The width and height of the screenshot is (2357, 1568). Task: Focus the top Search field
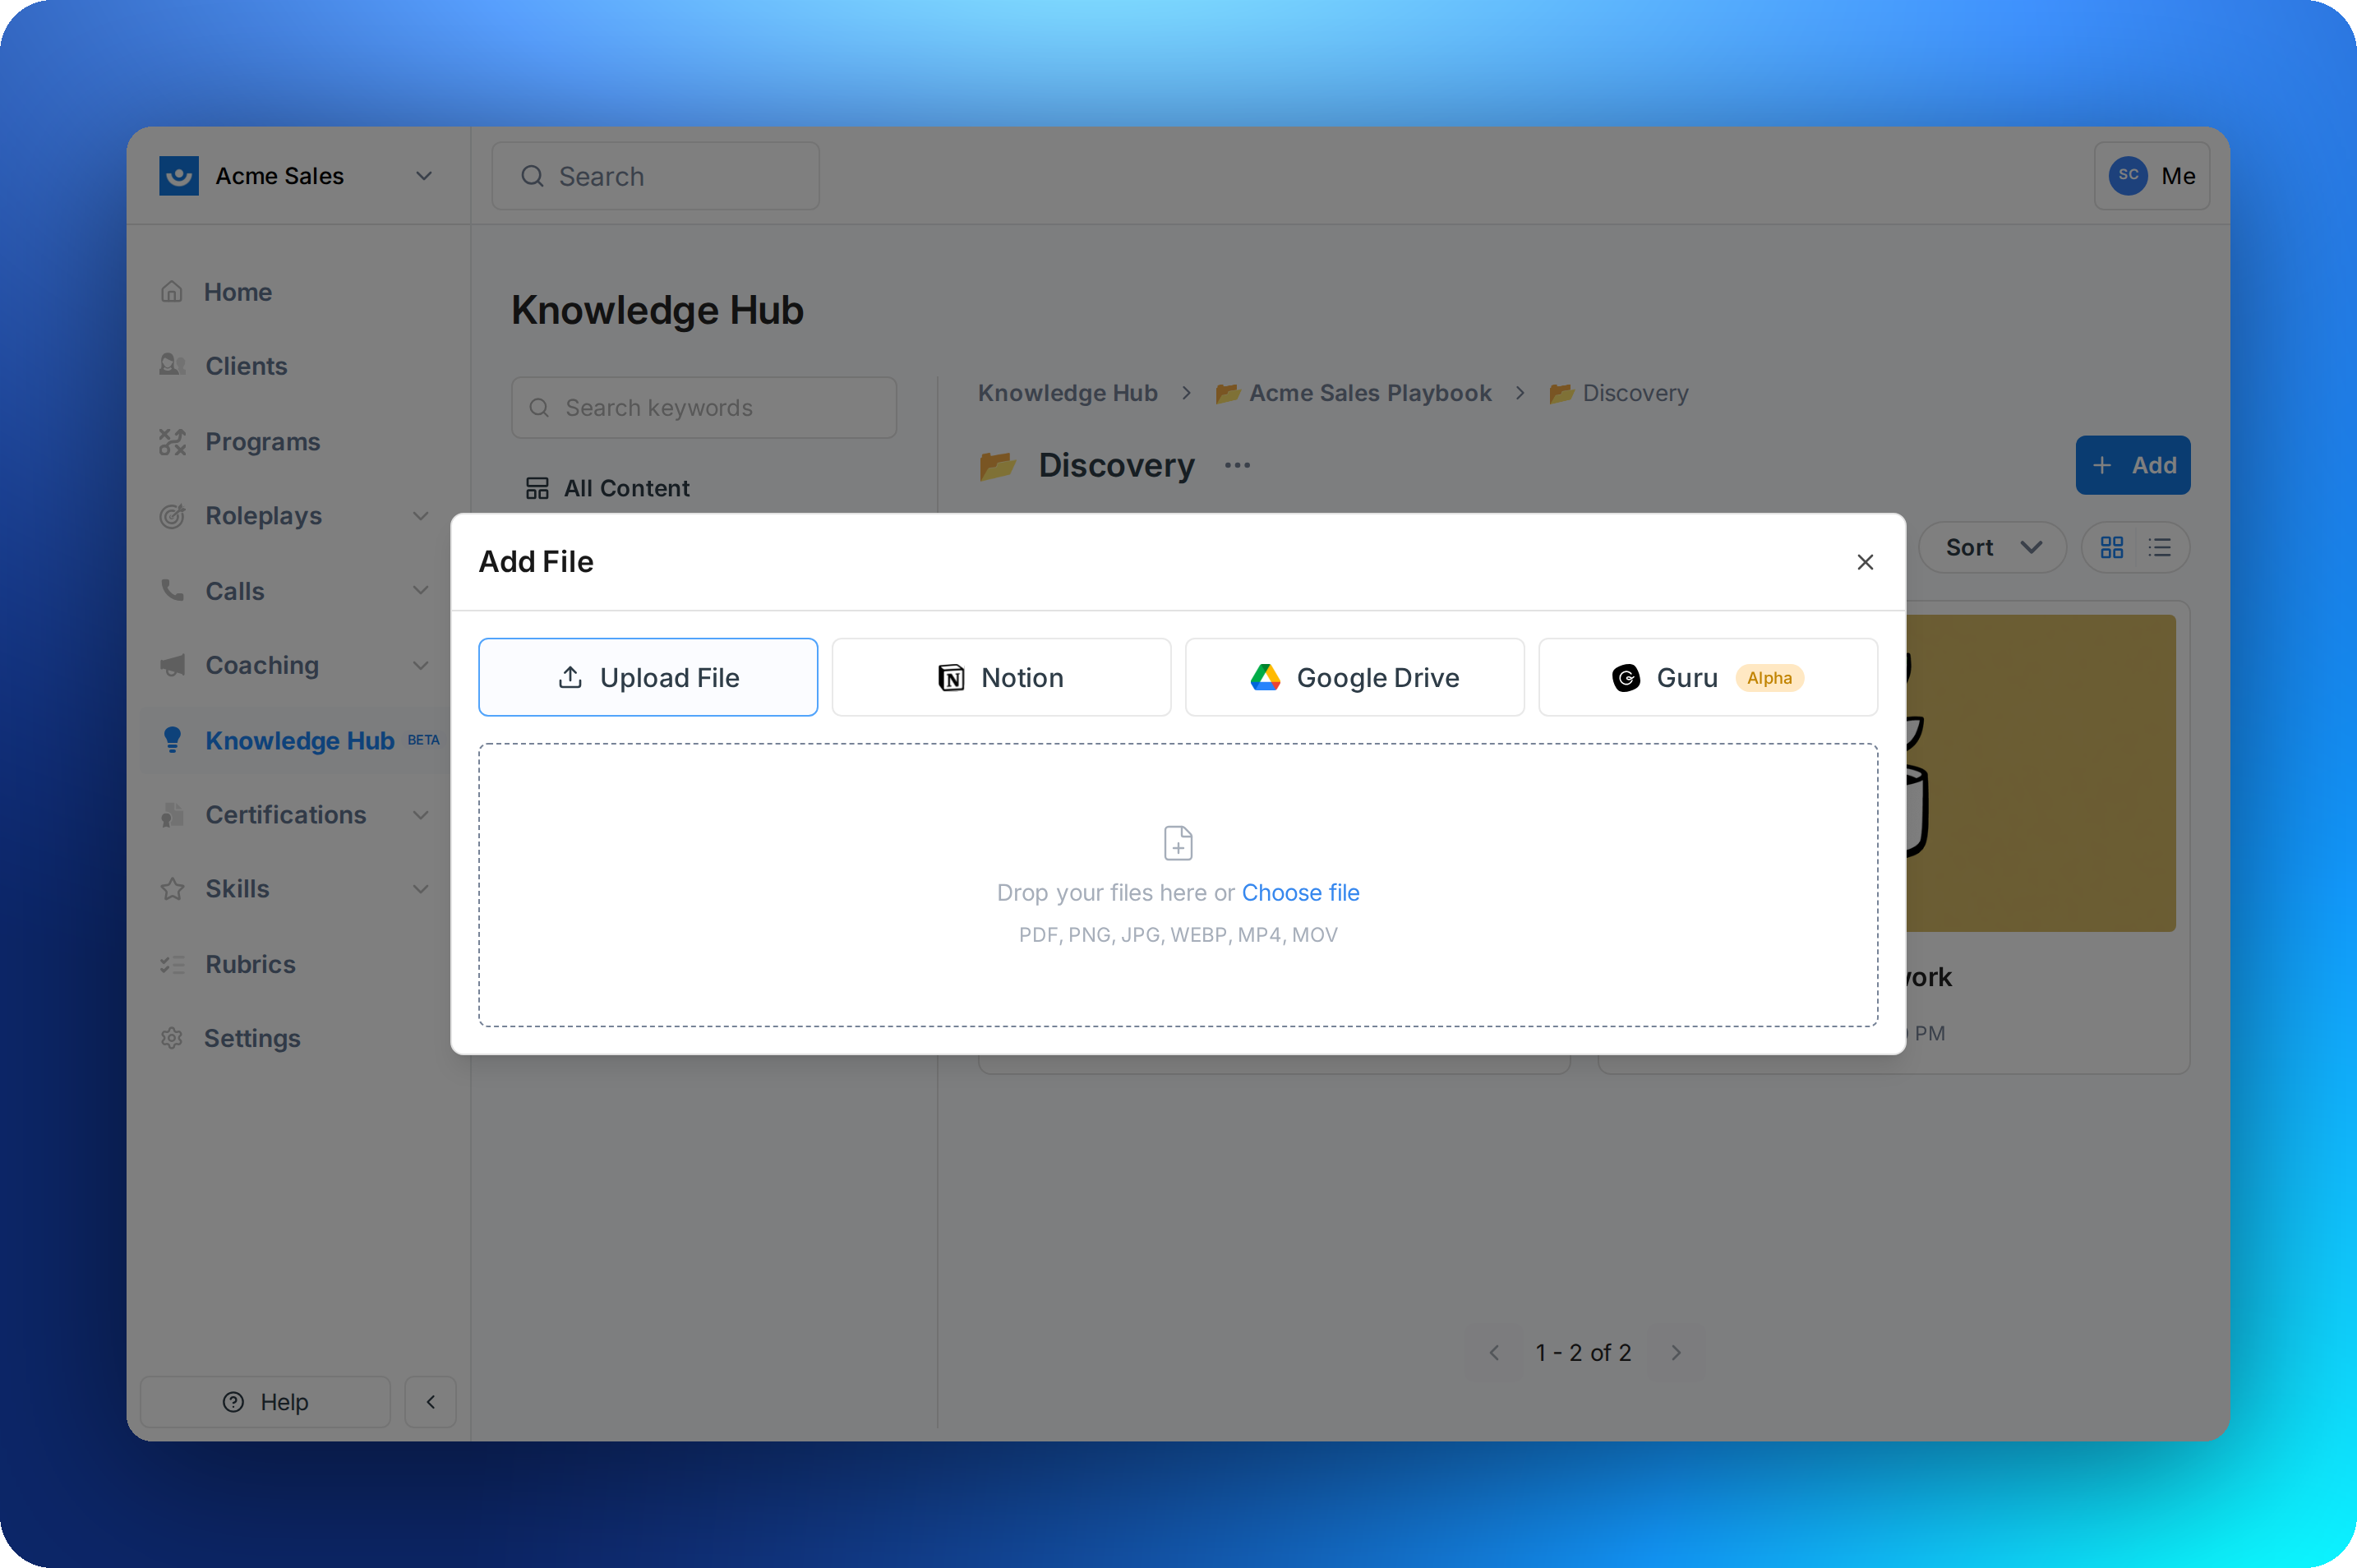point(655,176)
